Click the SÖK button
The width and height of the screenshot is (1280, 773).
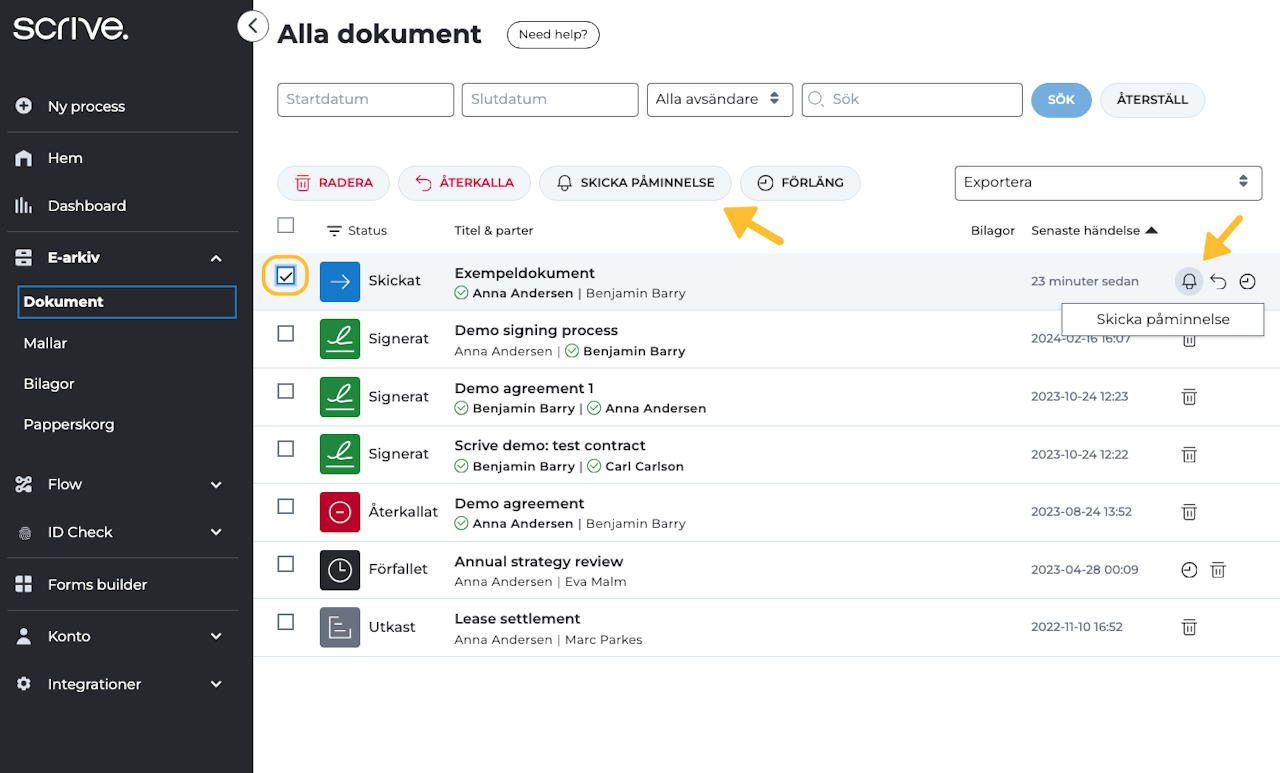click(x=1061, y=100)
